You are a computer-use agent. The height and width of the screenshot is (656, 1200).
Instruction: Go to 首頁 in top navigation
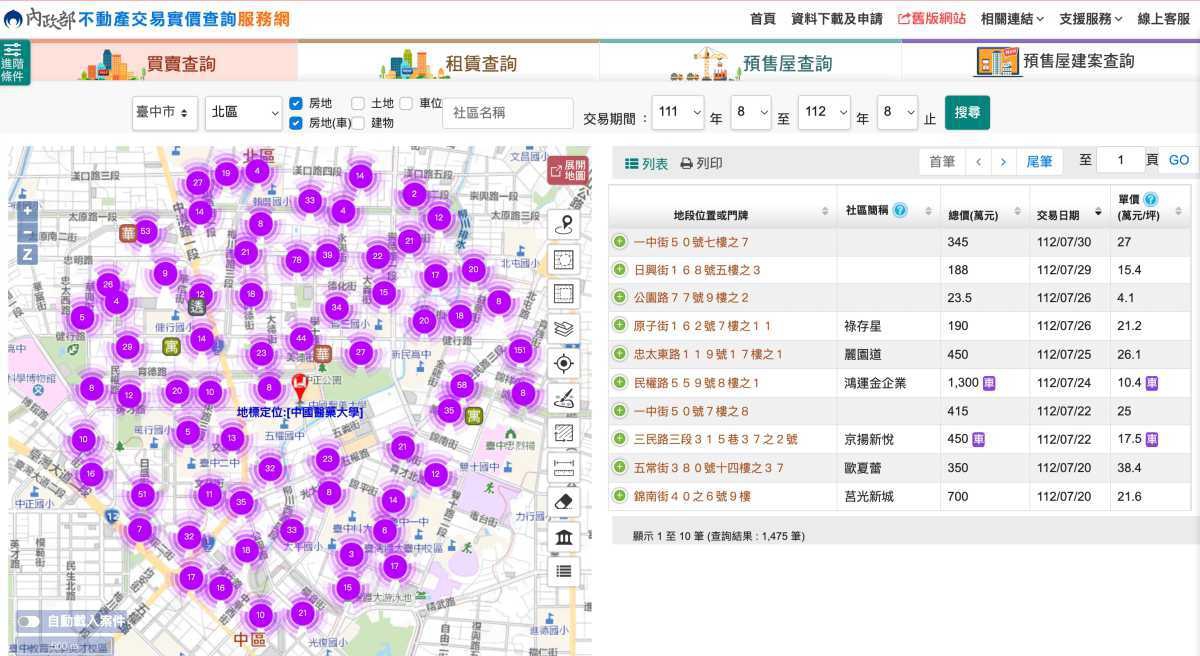pyautogui.click(x=762, y=19)
